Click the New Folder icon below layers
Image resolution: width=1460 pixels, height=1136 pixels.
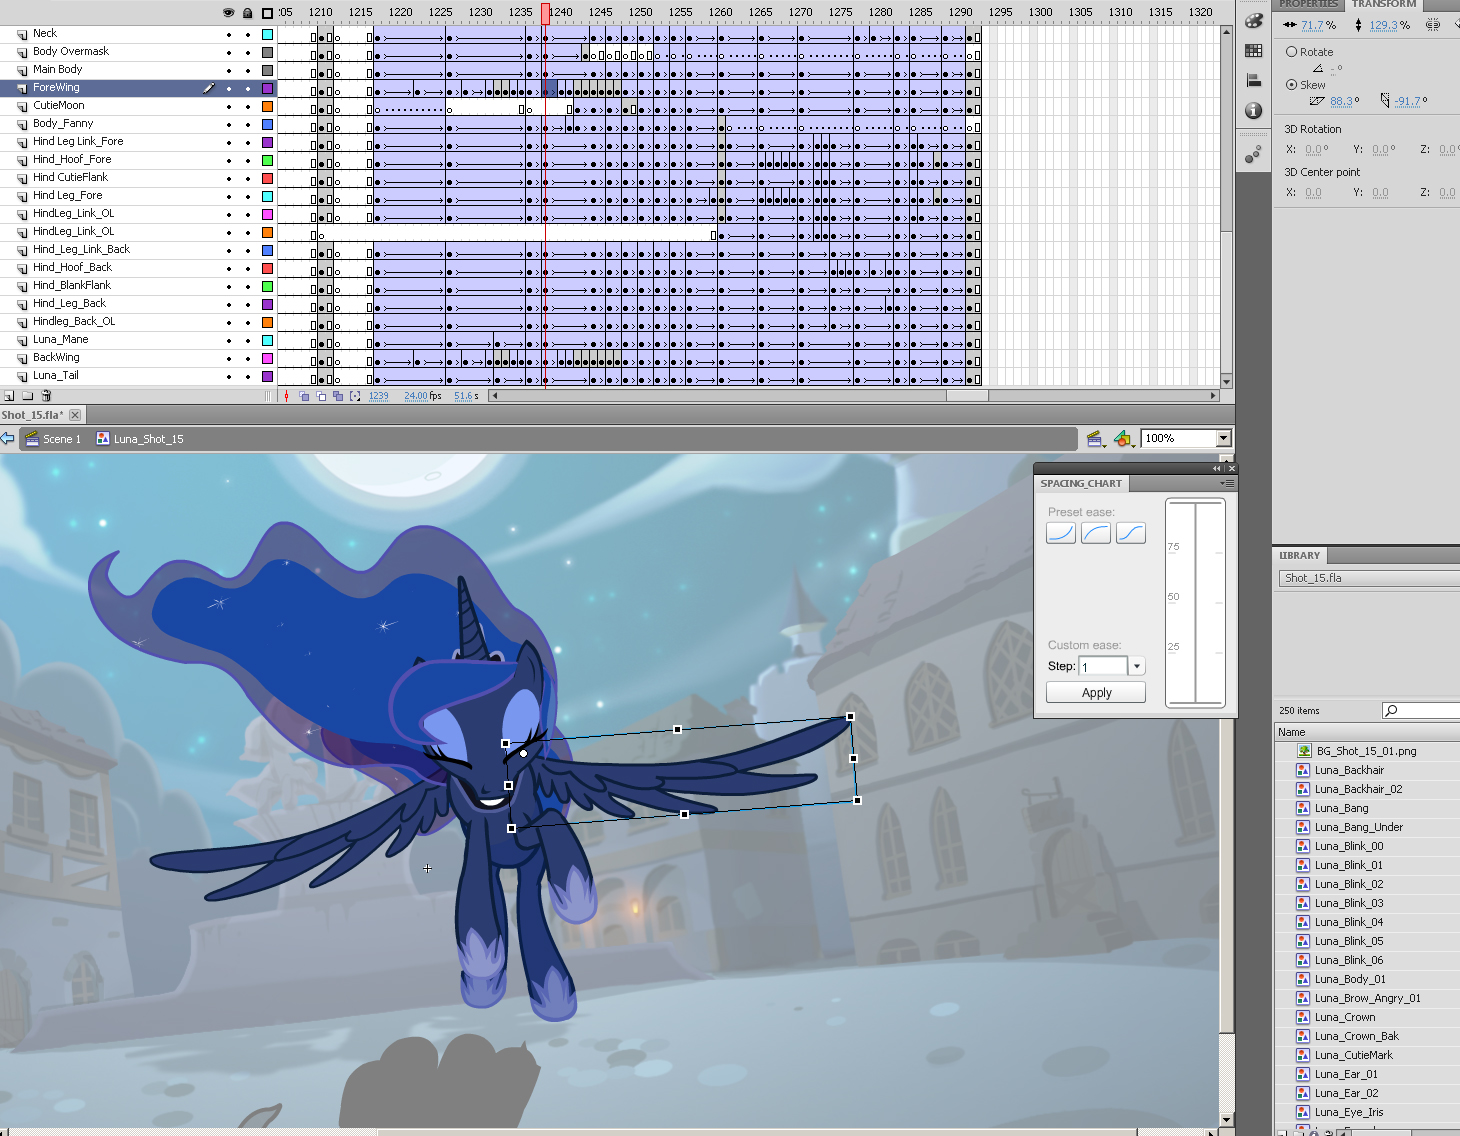point(28,396)
